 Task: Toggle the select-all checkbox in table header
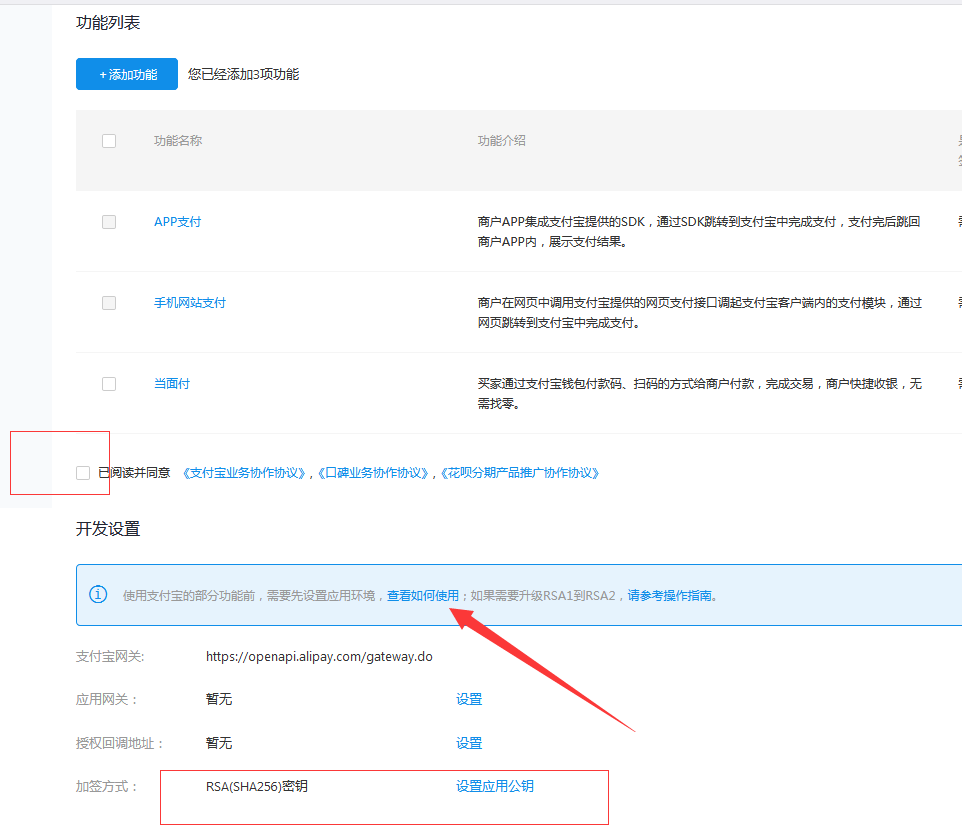coord(109,141)
